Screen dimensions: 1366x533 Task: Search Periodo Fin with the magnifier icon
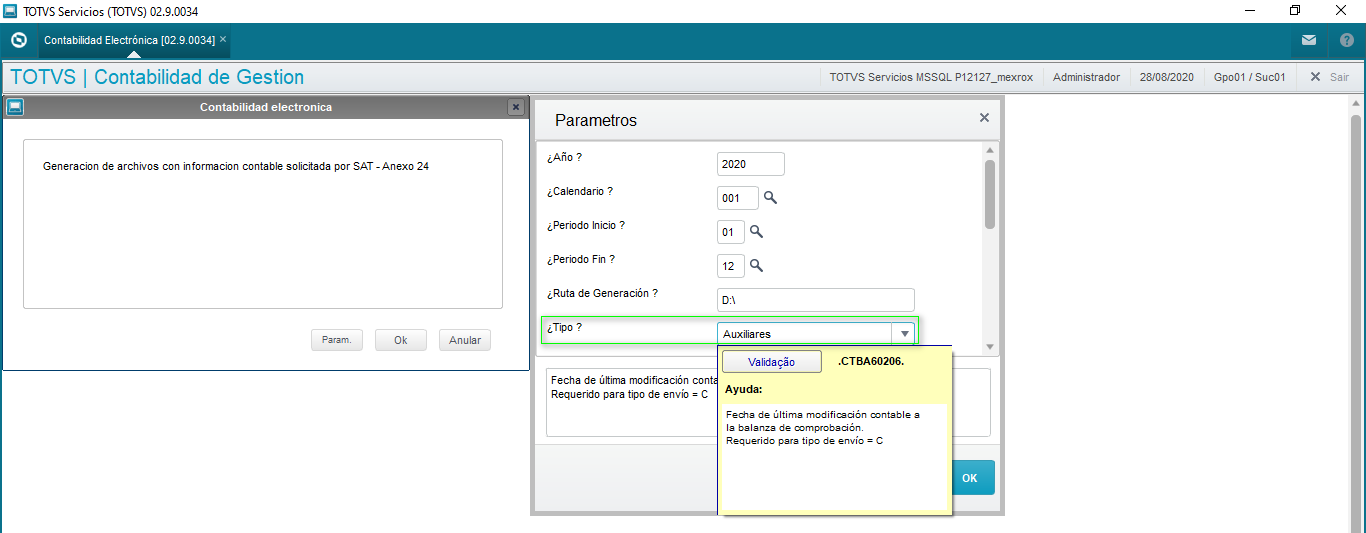click(757, 266)
